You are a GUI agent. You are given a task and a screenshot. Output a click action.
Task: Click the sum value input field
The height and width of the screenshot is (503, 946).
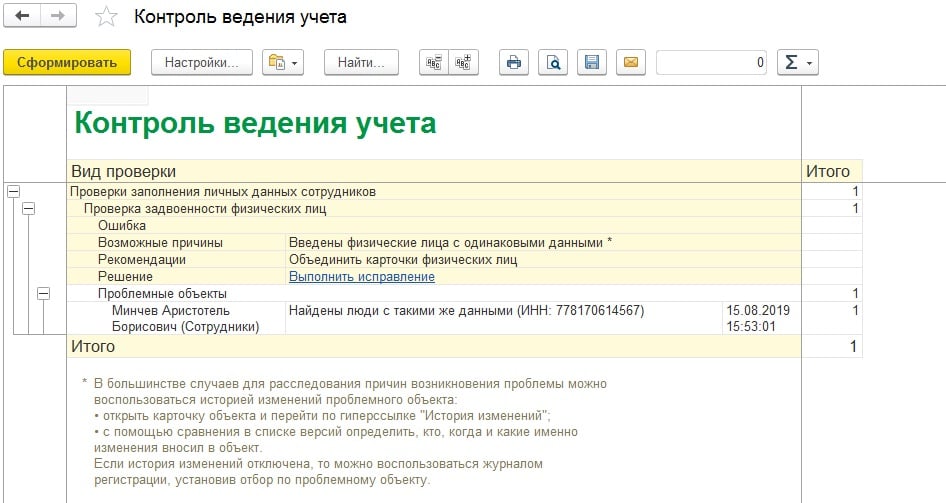point(712,62)
